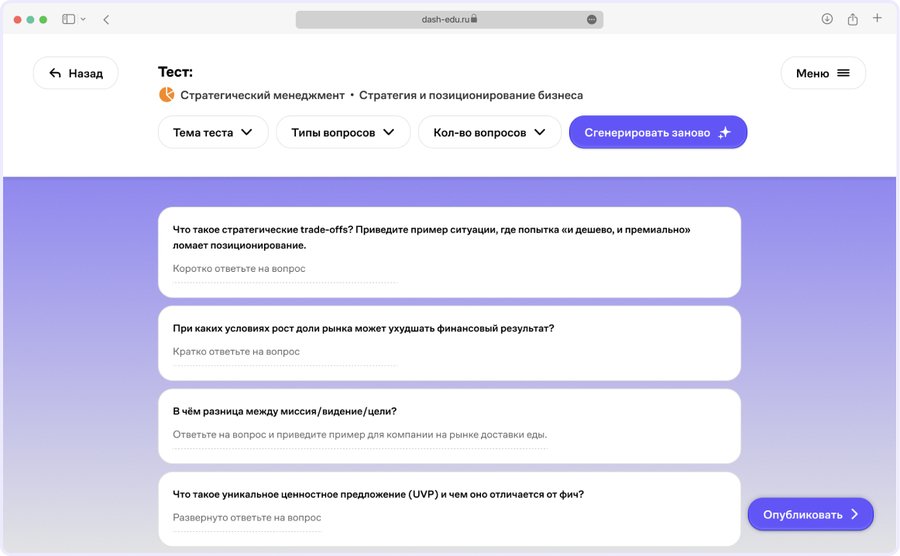Go back using the Назад button
The width and height of the screenshot is (900, 556).
click(x=76, y=73)
